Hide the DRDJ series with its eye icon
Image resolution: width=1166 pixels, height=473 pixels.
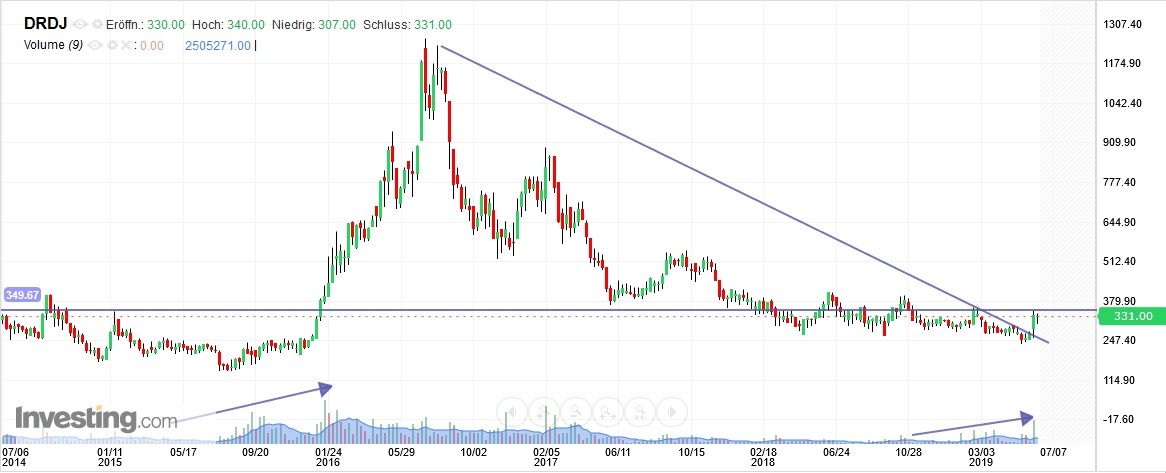(80, 25)
